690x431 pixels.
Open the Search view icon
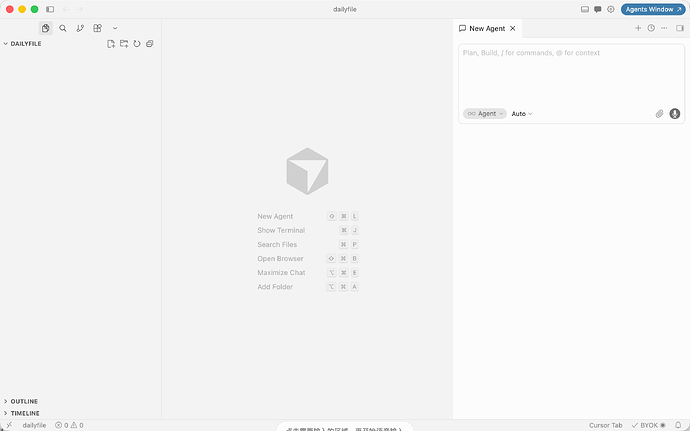(x=63, y=28)
